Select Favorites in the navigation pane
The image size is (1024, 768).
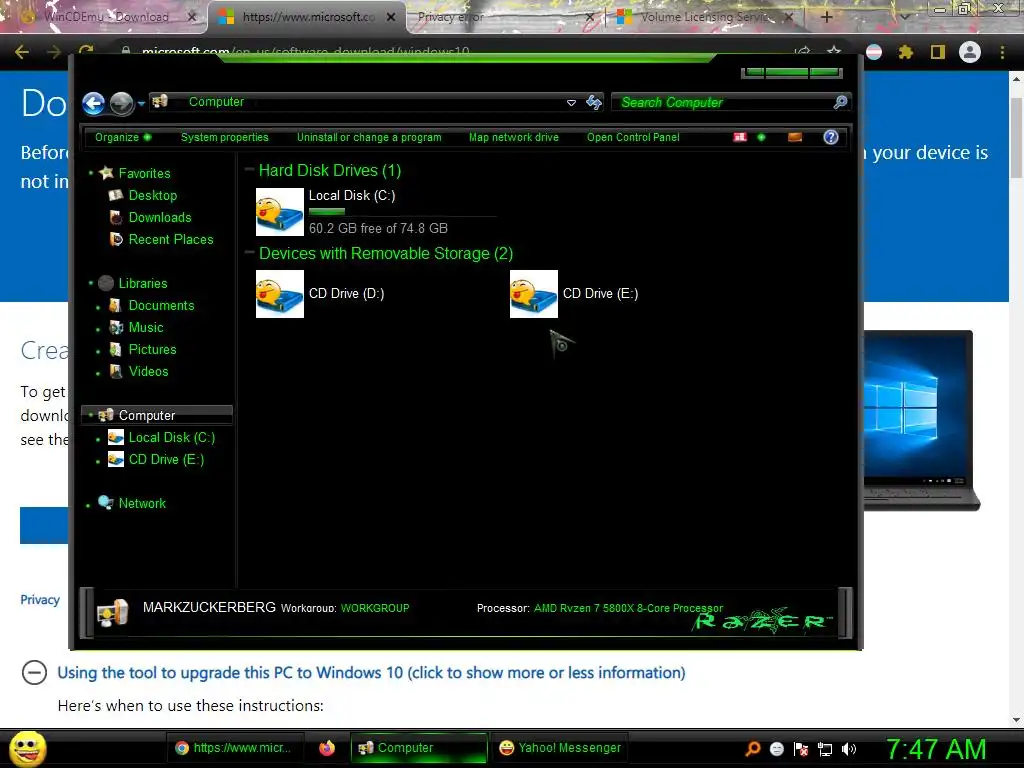pos(144,173)
